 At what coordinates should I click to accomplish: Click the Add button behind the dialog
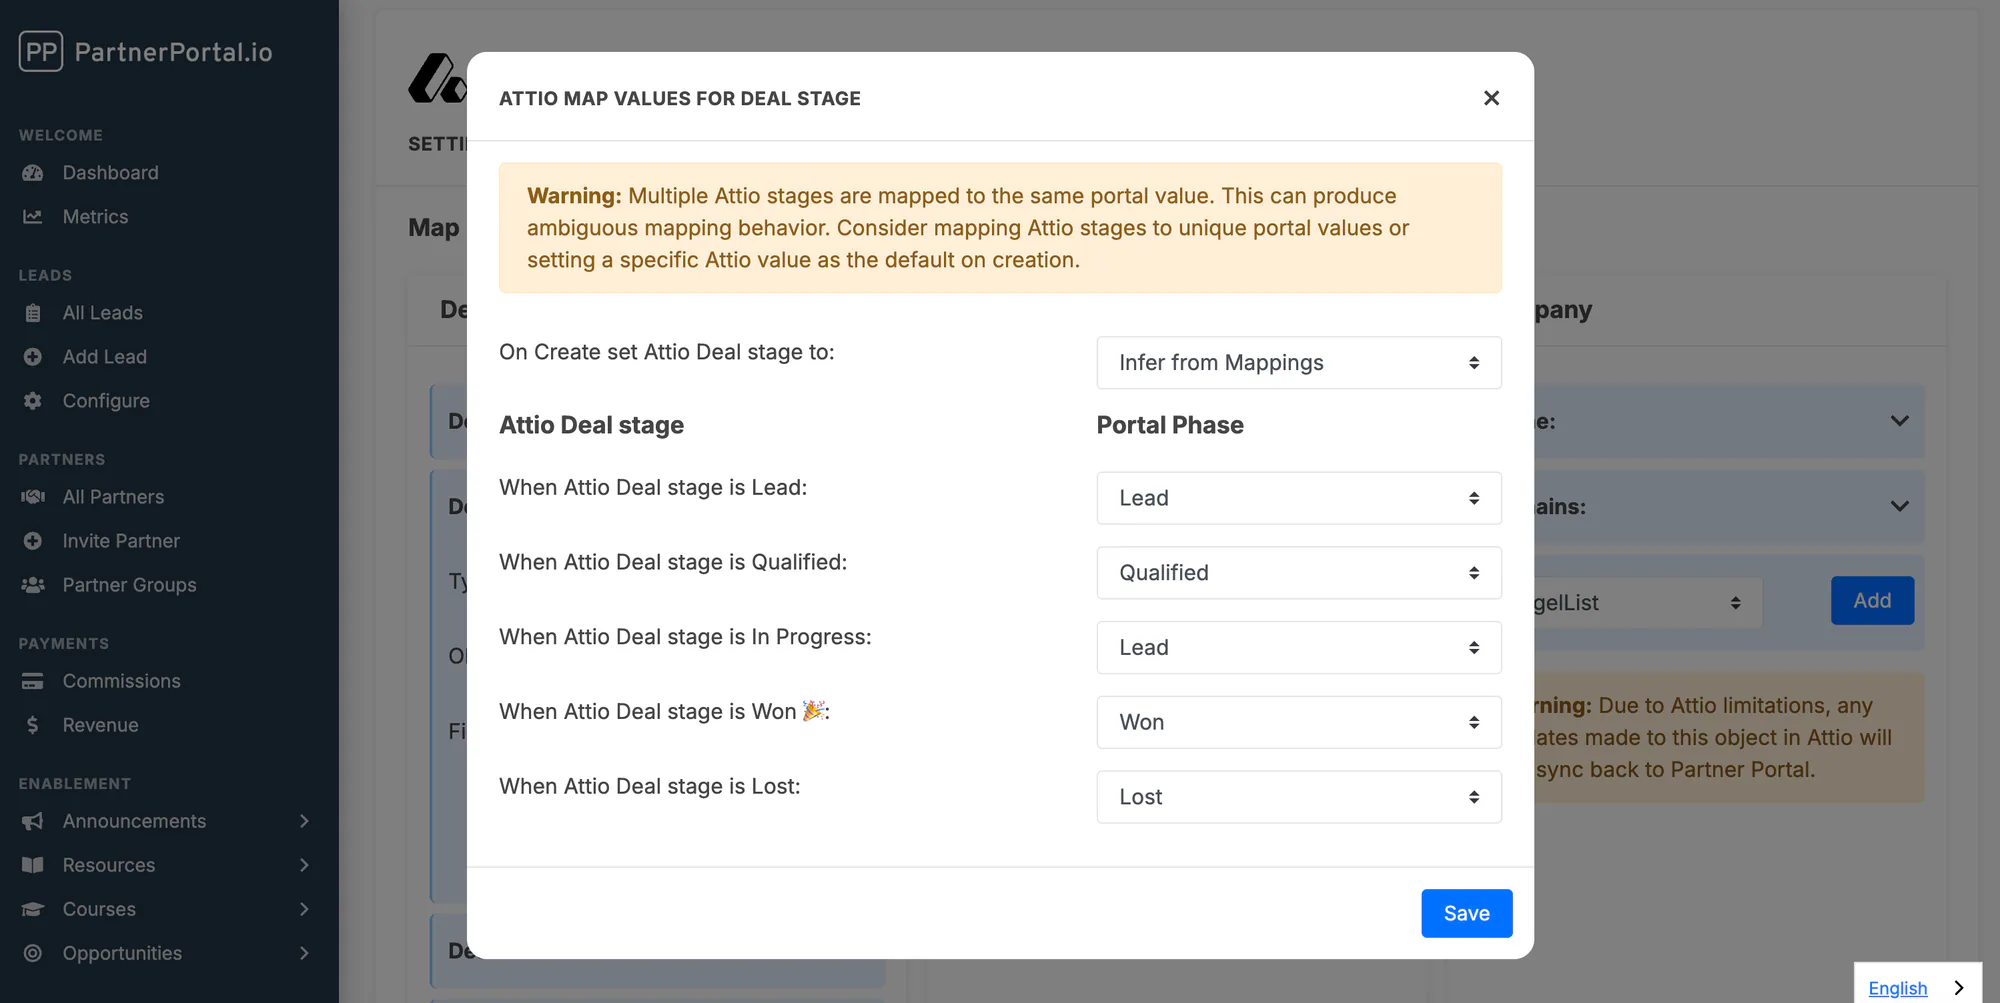pyautogui.click(x=1872, y=600)
